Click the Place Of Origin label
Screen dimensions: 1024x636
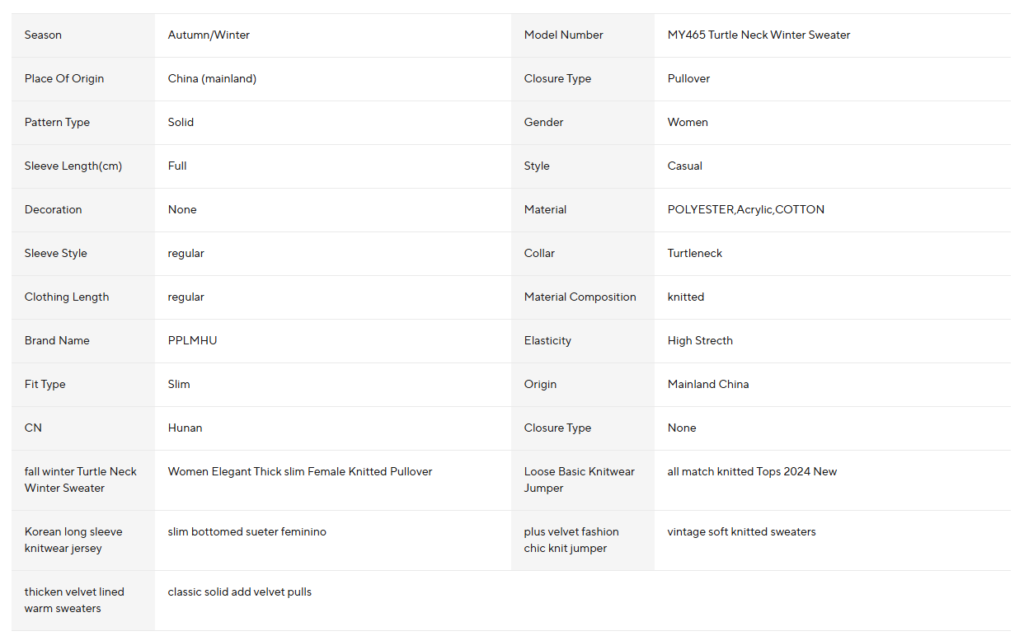(x=64, y=79)
